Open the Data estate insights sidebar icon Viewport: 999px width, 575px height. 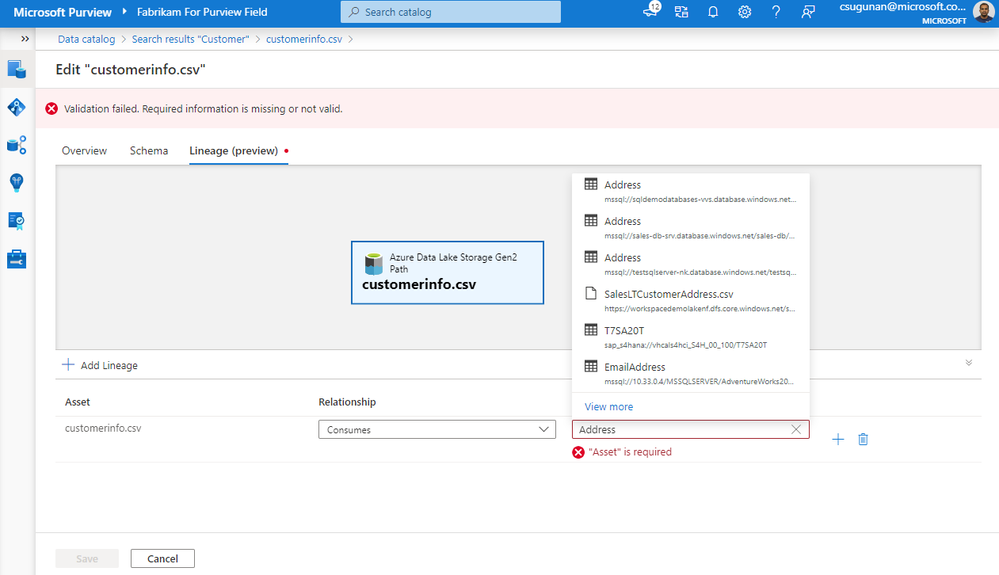click(17, 145)
